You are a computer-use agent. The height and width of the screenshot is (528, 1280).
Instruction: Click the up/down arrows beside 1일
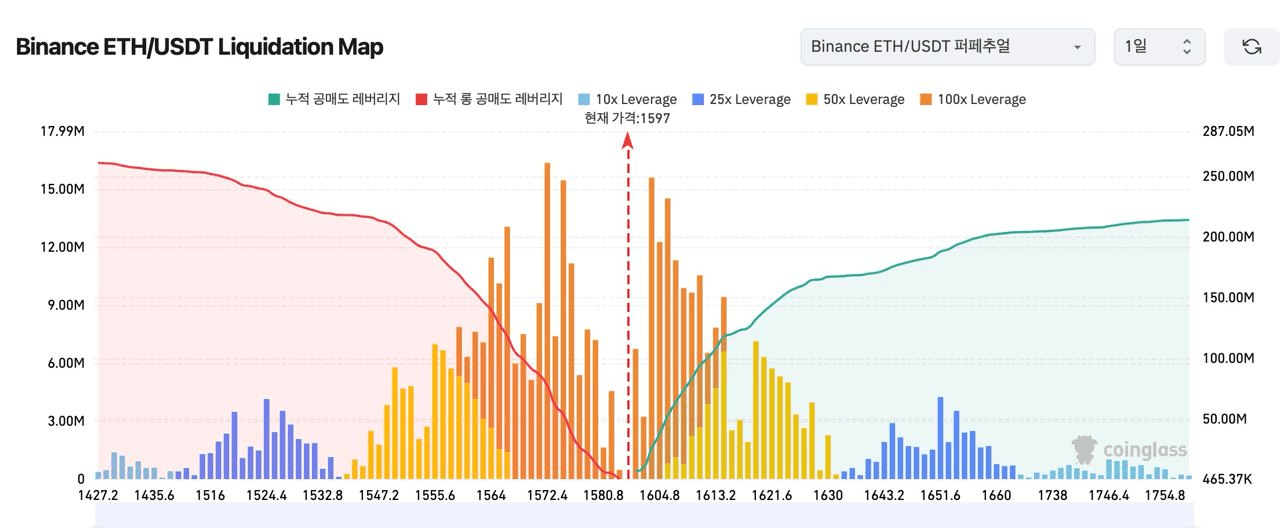tap(1187, 47)
